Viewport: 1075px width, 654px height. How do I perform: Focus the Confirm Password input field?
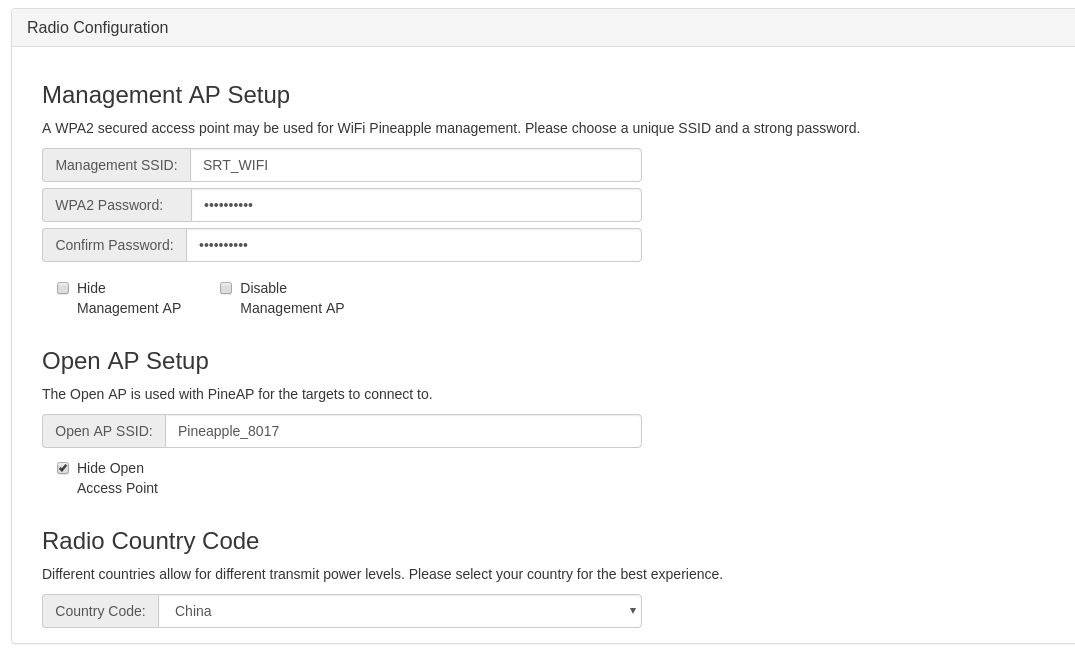[414, 245]
